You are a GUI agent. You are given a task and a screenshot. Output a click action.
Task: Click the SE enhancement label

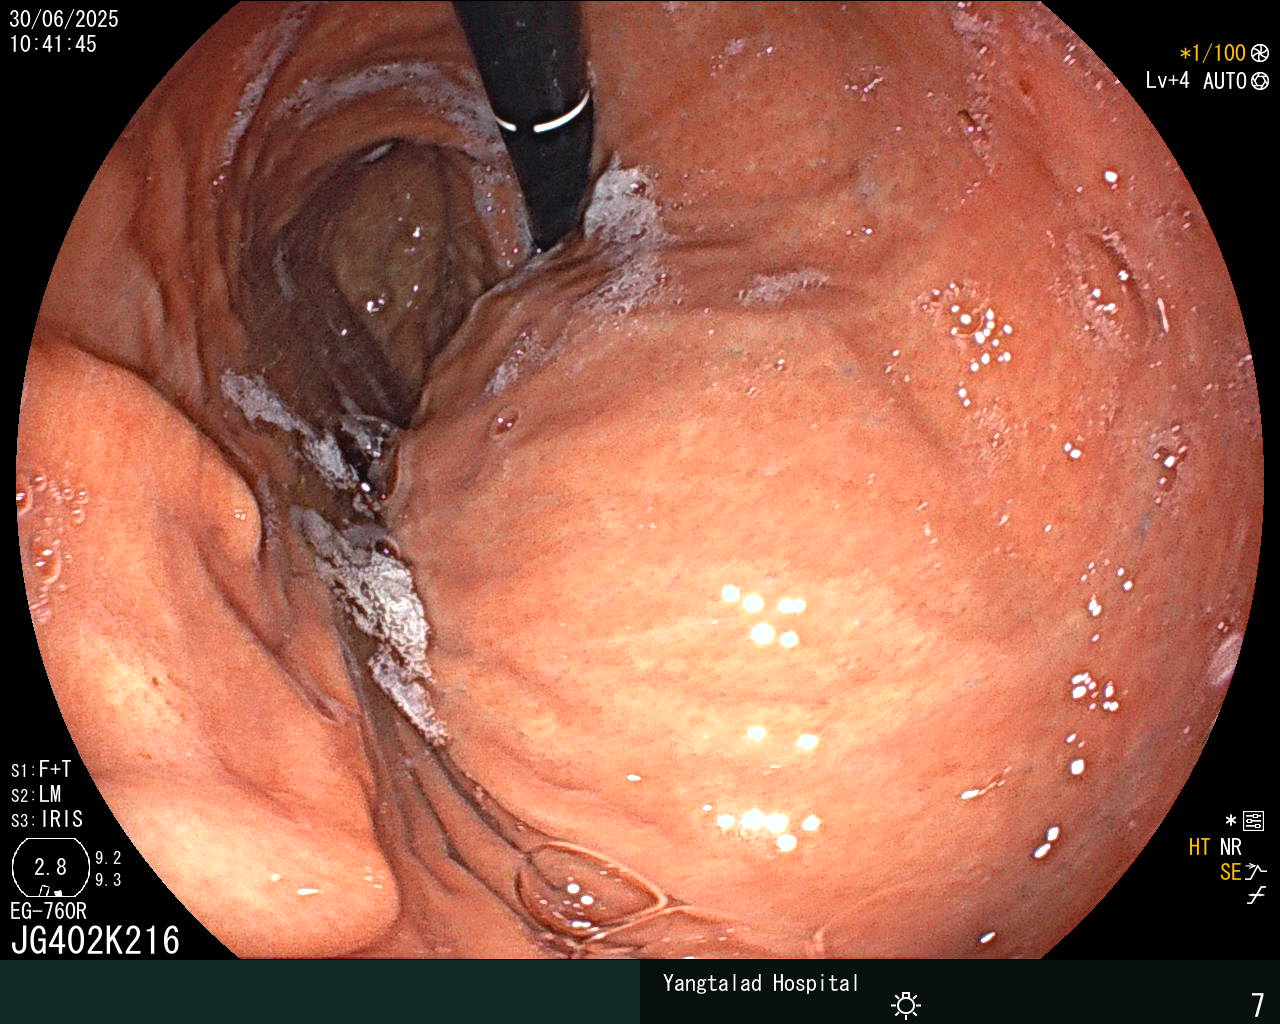pos(1230,872)
